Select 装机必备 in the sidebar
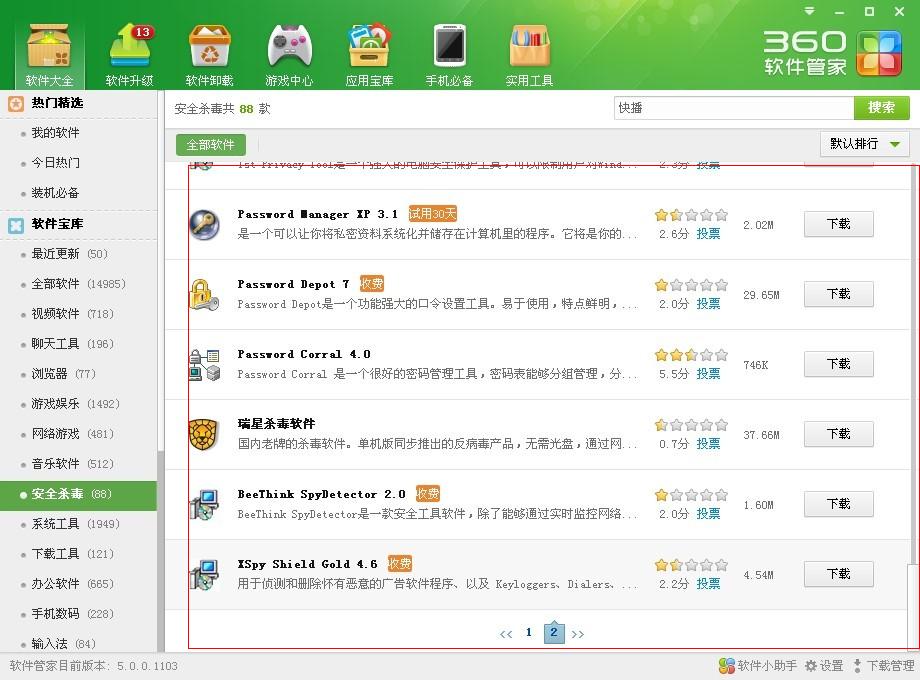The width and height of the screenshot is (920, 680). click(56, 193)
